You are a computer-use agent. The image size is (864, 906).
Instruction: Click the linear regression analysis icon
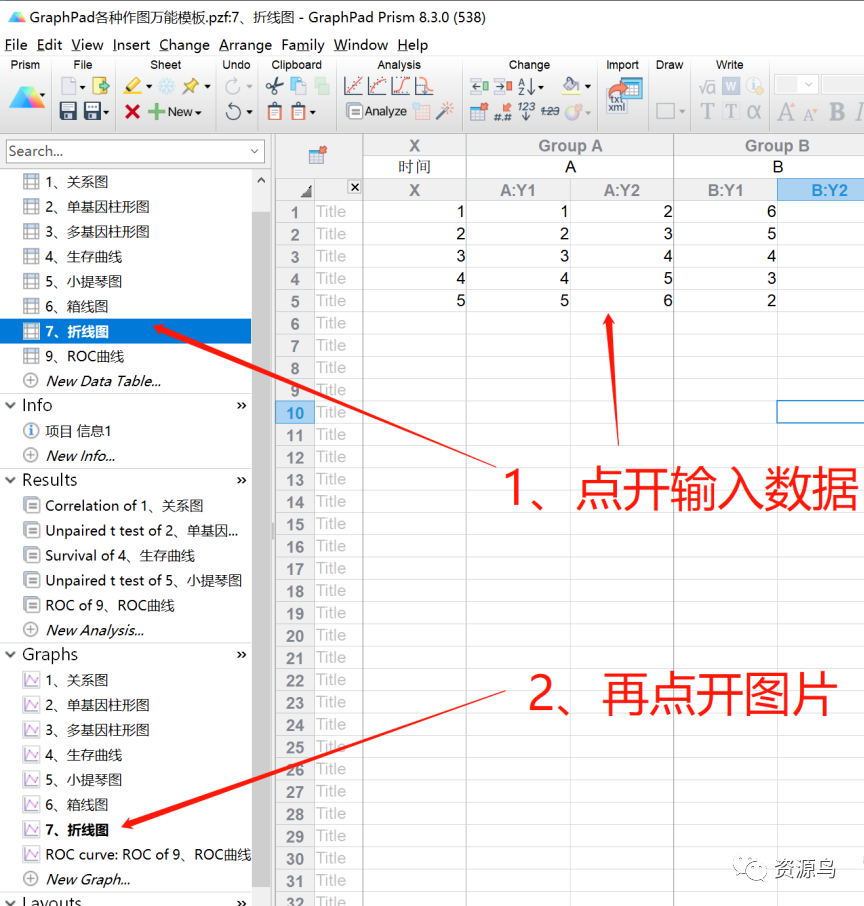pyautogui.click(x=353, y=86)
